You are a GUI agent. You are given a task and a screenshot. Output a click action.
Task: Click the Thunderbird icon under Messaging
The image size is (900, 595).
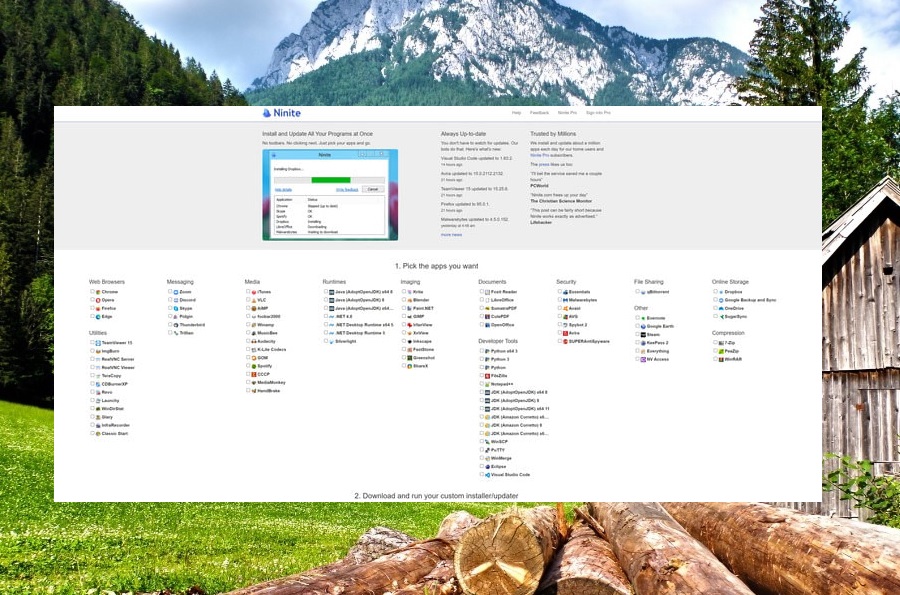[175, 325]
